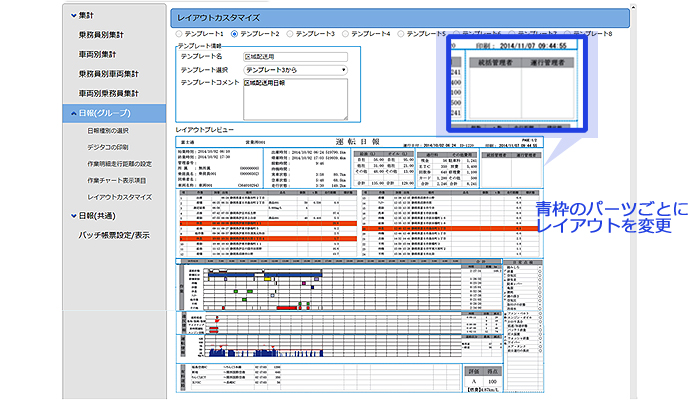Image resolution: width=700 pixels, height=400 pixels.
Task: Click the レイアウトプレビュー label
Action: point(205,130)
